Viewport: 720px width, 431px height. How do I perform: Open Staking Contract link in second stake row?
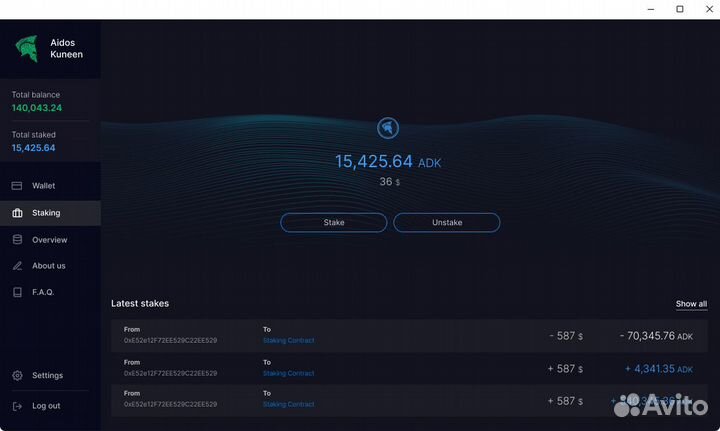point(288,373)
